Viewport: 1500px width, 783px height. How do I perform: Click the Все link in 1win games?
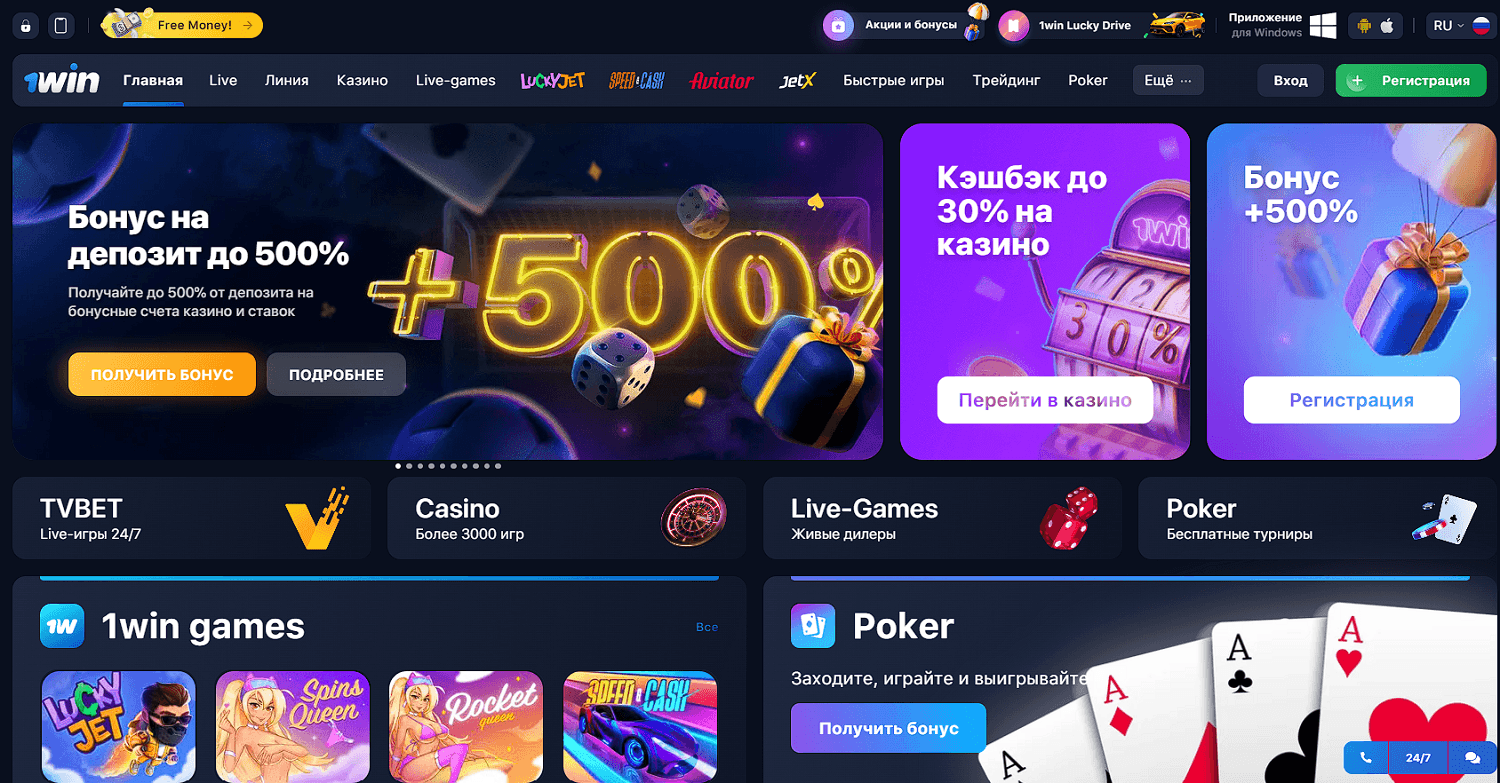pos(707,627)
